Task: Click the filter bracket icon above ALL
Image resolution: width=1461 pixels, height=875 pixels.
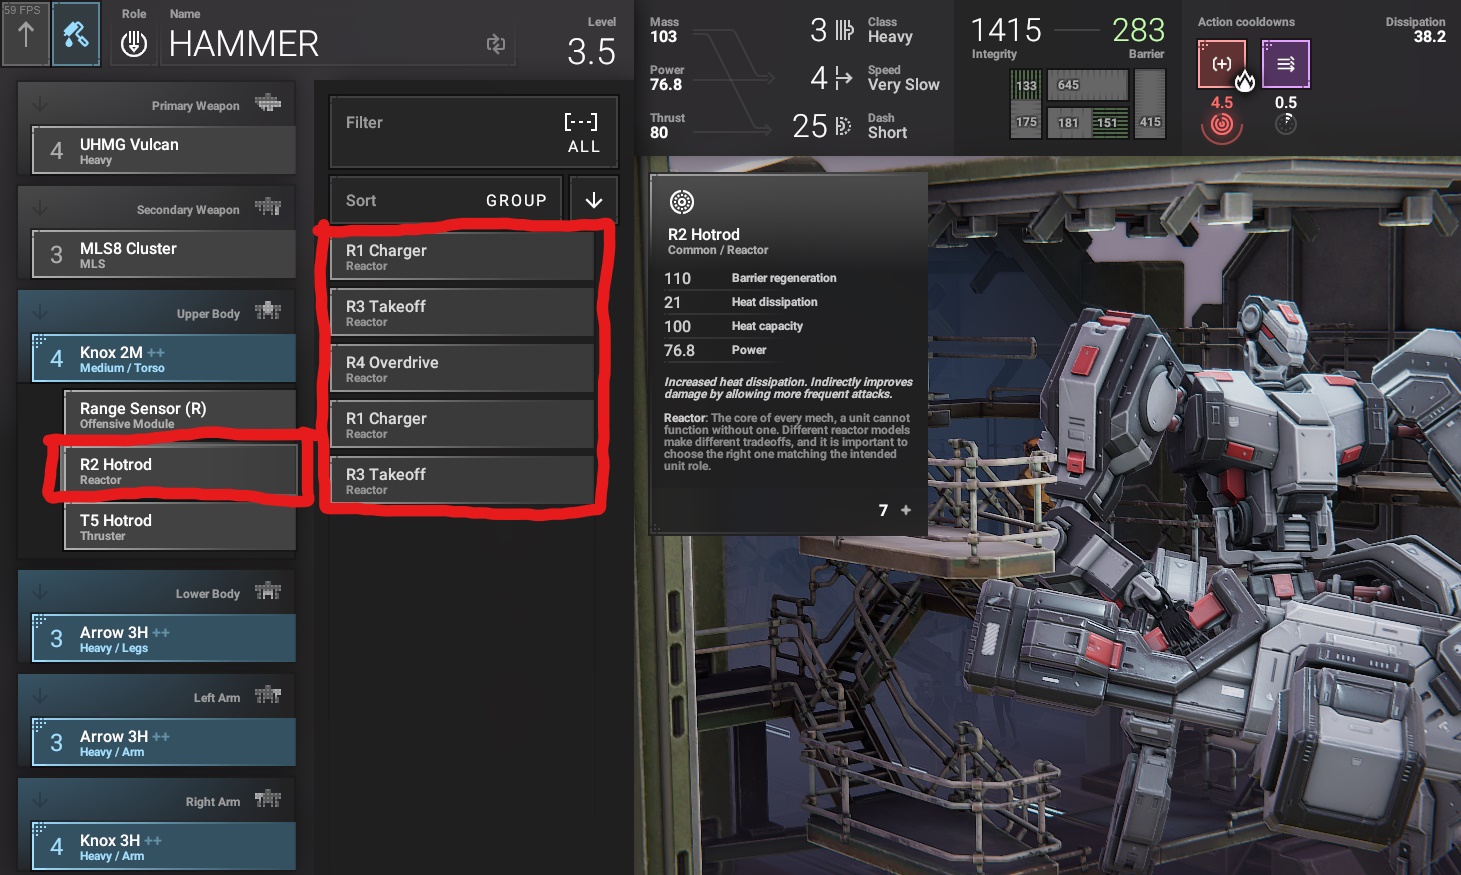Action: (x=581, y=122)
